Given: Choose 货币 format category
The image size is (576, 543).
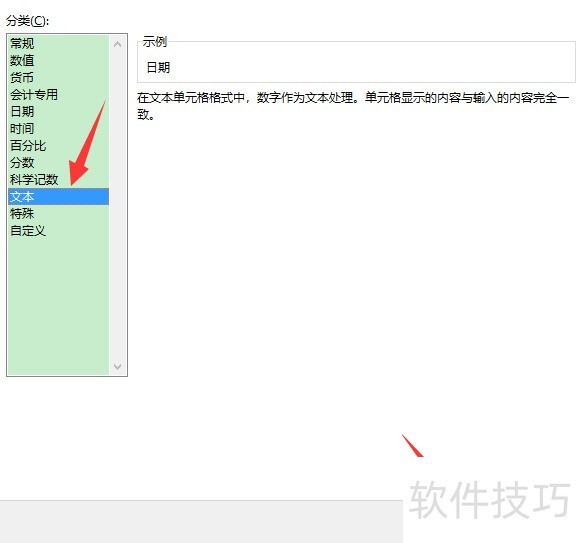Looking at the screenshot, I should 58,77.
